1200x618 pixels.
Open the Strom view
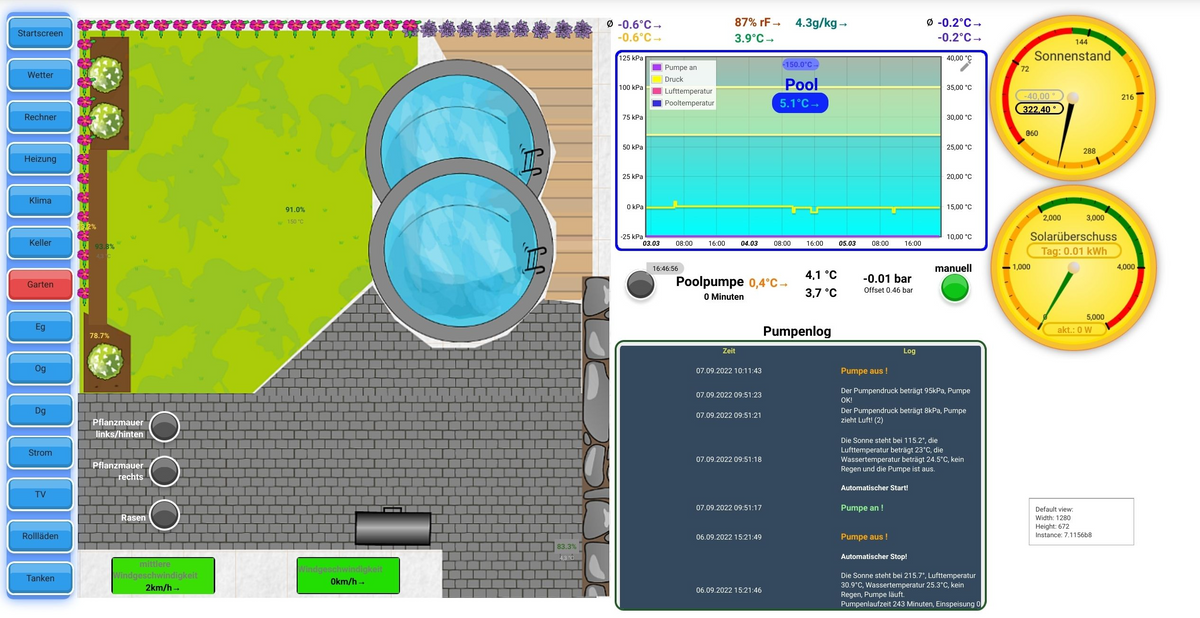point(41,452)
